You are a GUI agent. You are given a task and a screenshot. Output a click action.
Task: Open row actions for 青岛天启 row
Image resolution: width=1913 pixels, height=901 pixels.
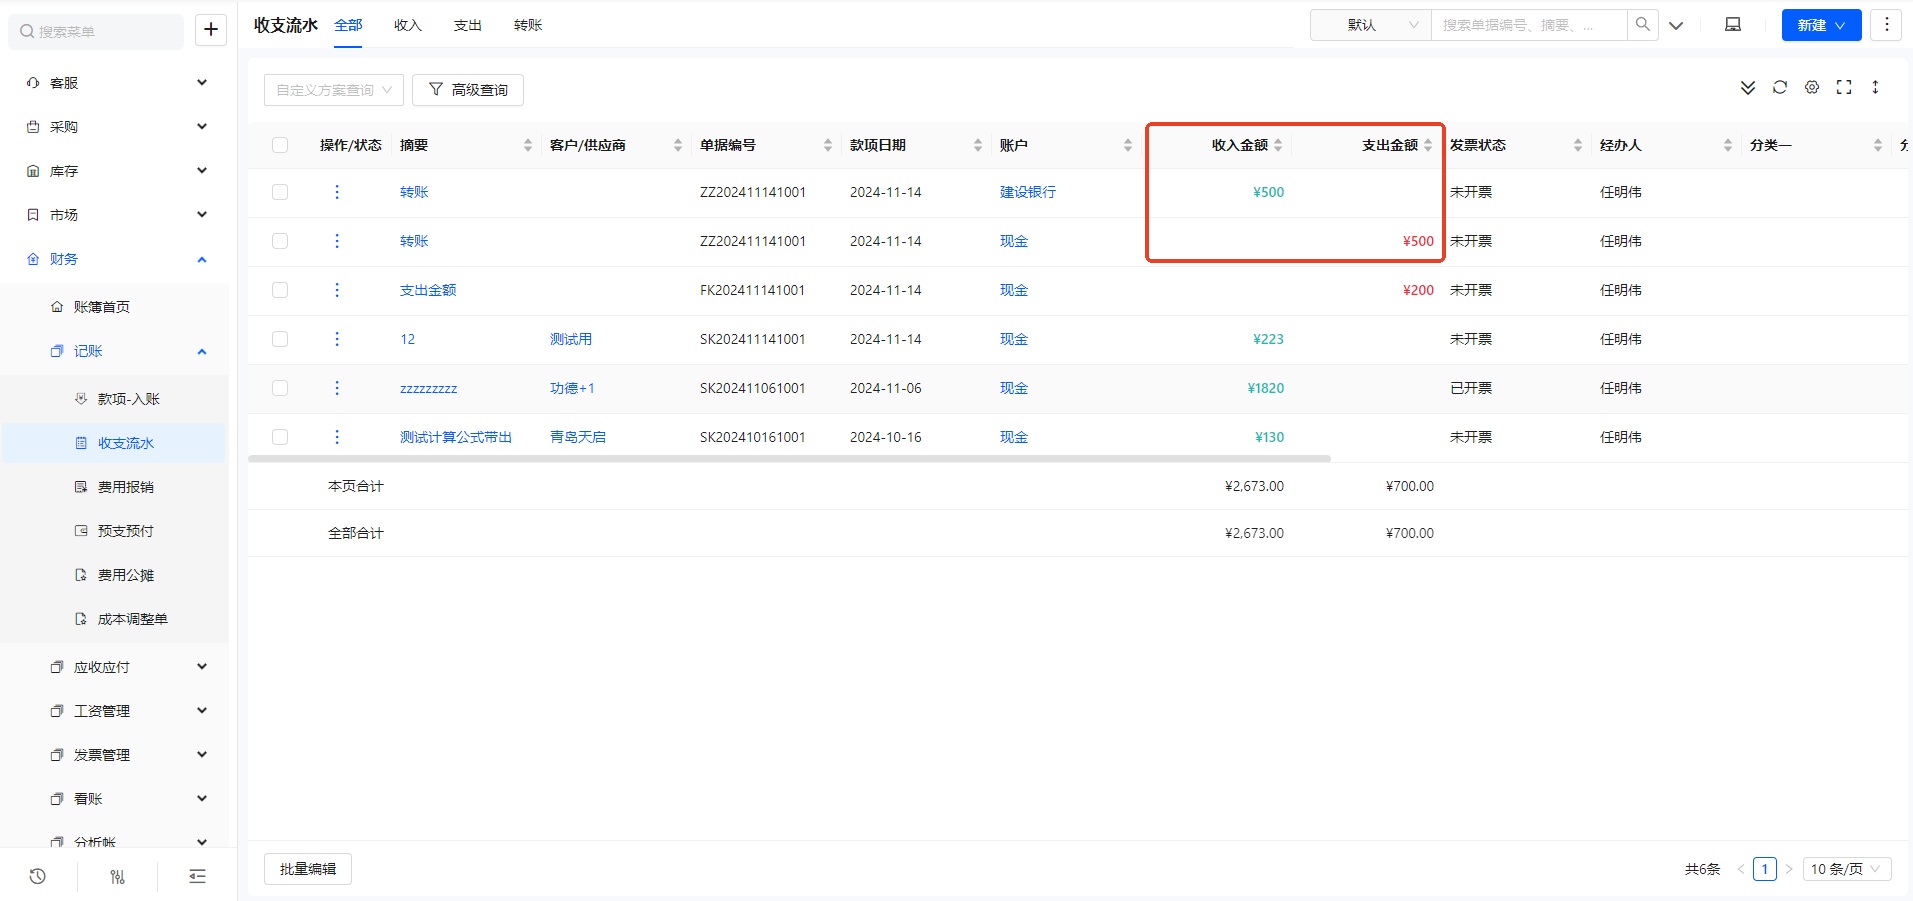tap(337, 437)
